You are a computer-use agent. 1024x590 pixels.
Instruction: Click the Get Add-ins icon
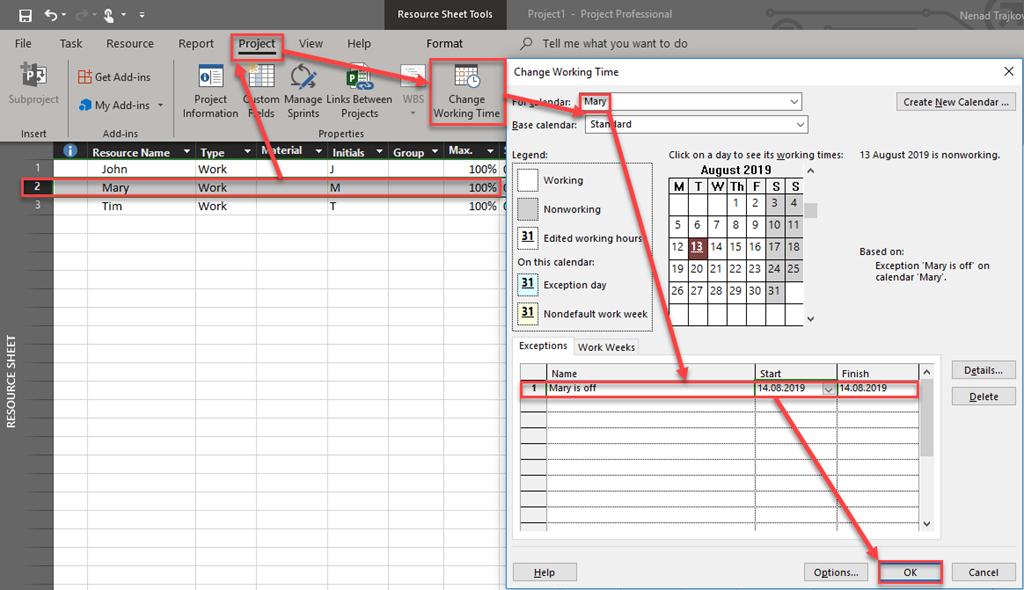[84, 77]
